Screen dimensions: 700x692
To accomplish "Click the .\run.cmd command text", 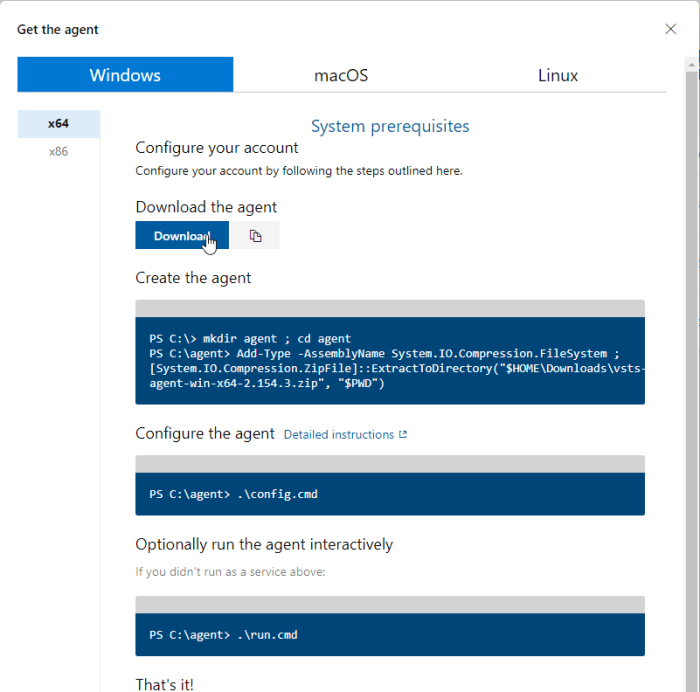I will pos(267,634).
